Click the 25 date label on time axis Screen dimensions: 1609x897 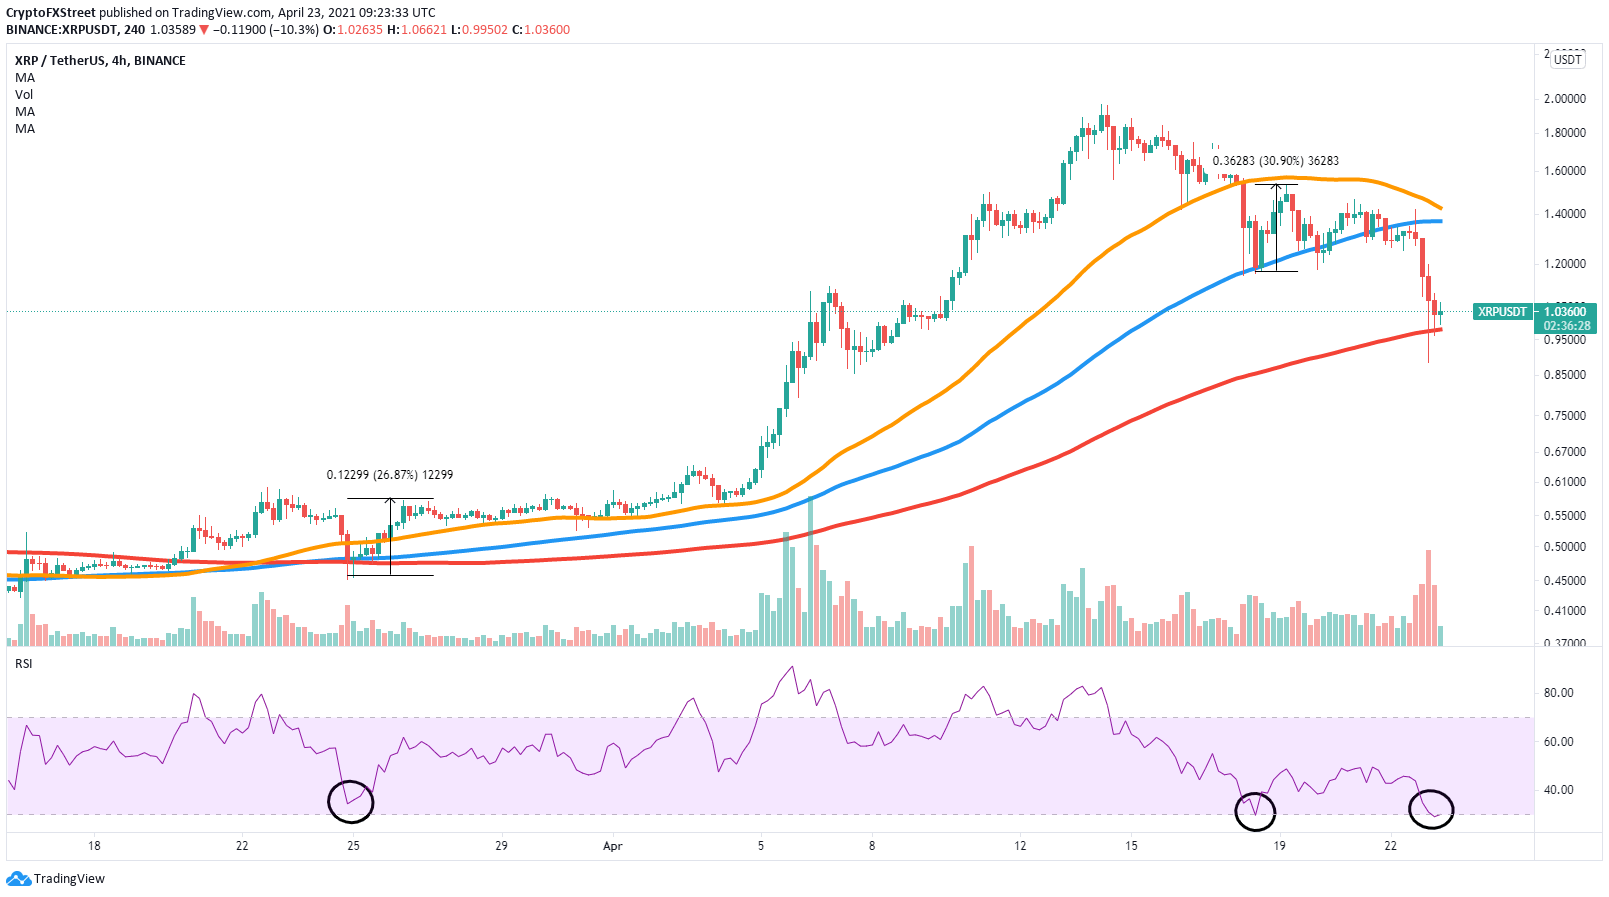click(353, 846)
